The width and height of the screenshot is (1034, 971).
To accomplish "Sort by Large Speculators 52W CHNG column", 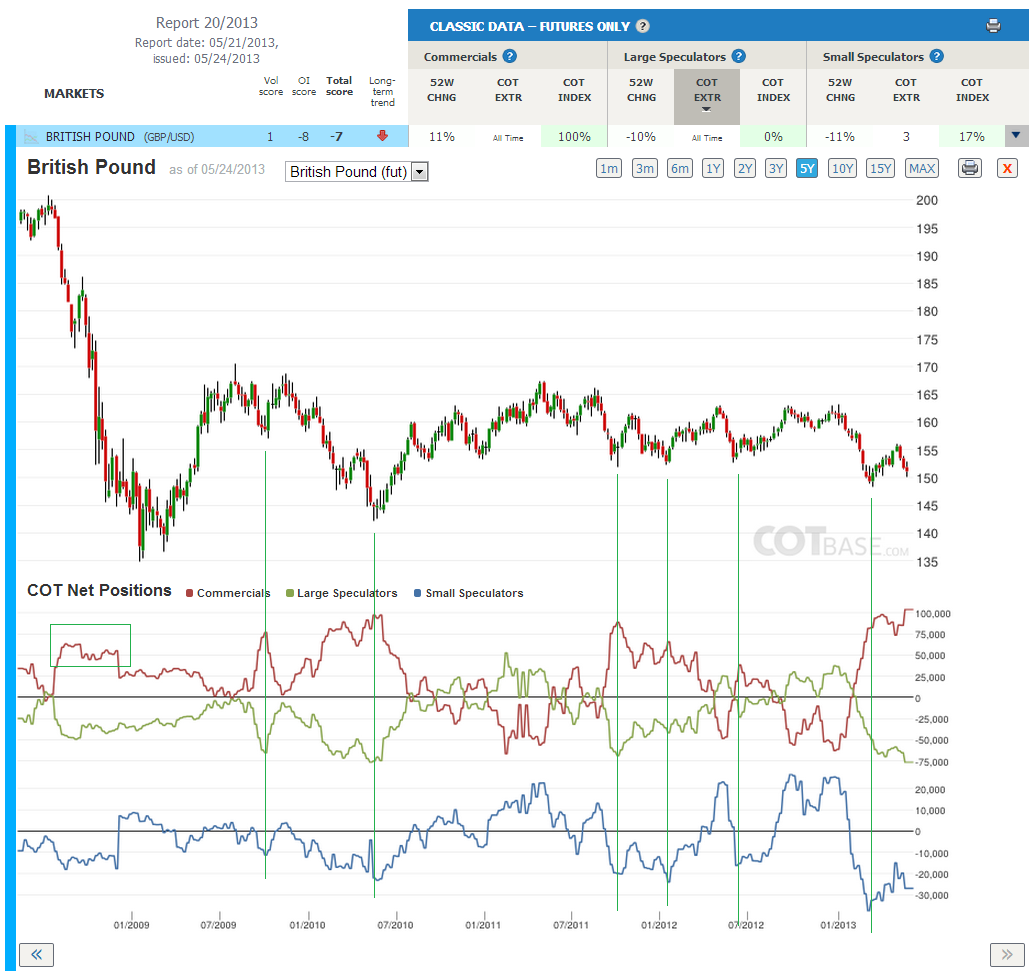I will [641, 90].
